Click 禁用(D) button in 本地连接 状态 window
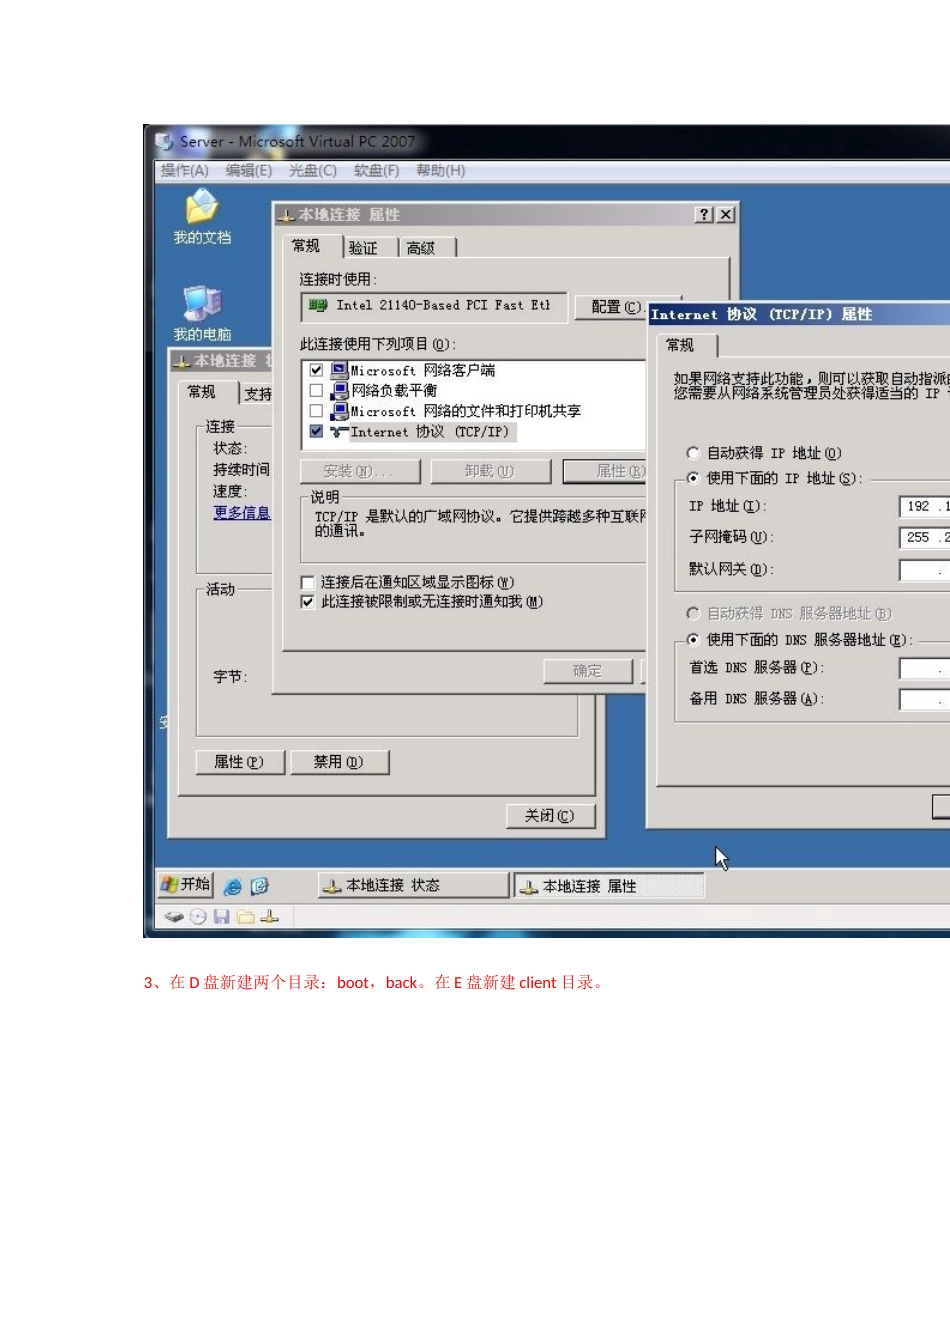 (339, 762)
